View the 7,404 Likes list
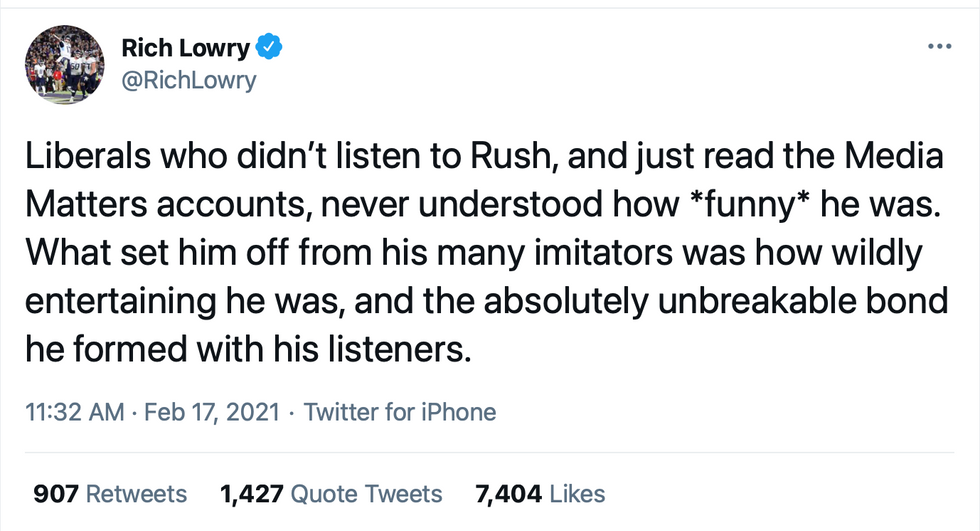The height and width of the screenshot is (531, 980). click(x=540, y=494)
